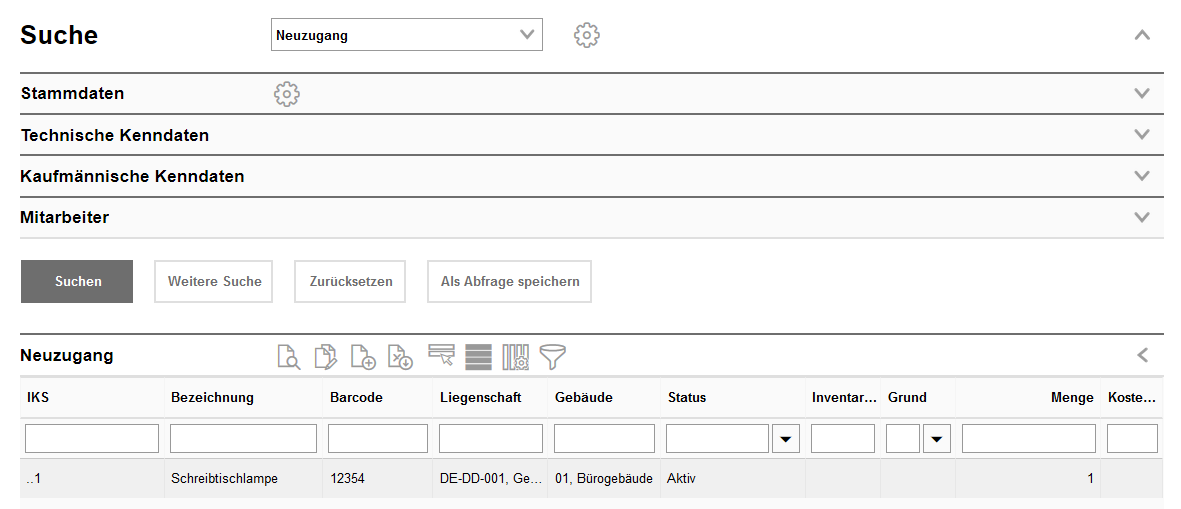The width and height of the screenshot is (1181, 509).
Task: Click the Bezeichnung filter input field
Action: click(243, 439)
